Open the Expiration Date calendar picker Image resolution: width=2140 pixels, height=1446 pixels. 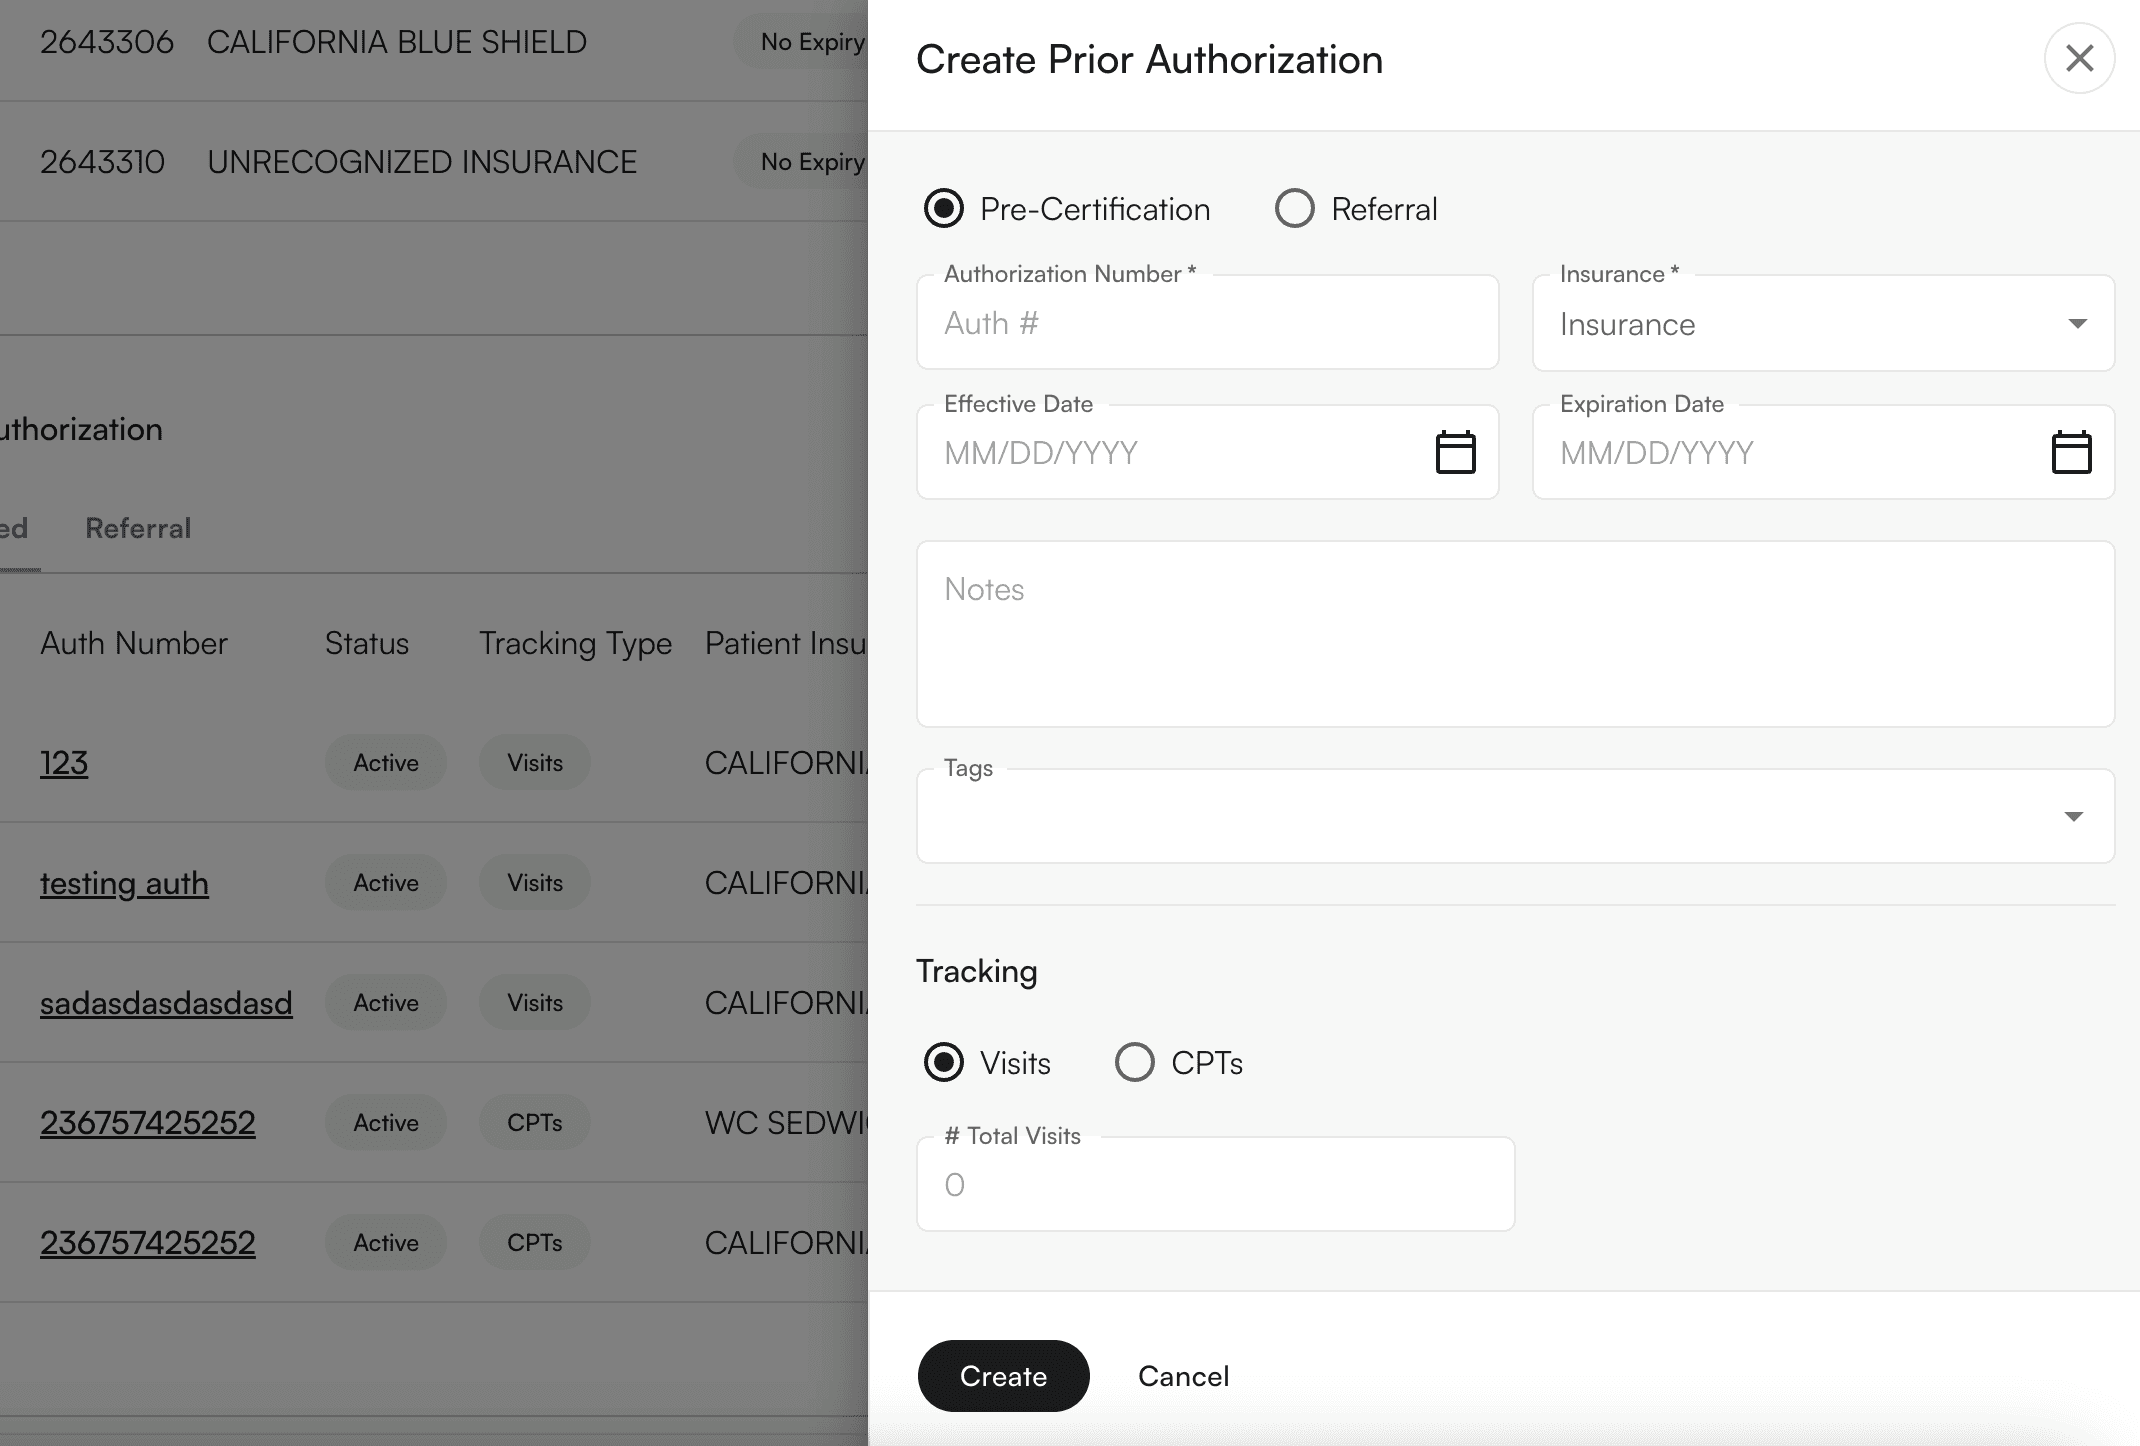coord(2072,452)
